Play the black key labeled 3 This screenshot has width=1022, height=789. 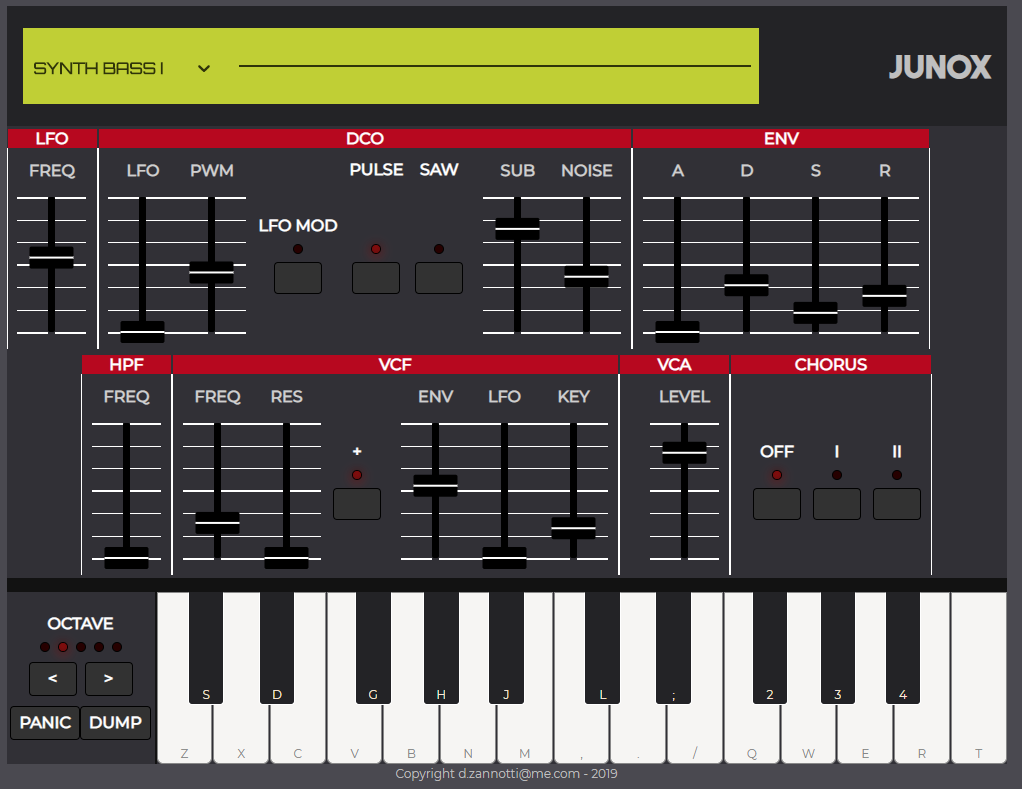[x=838, y=648]
